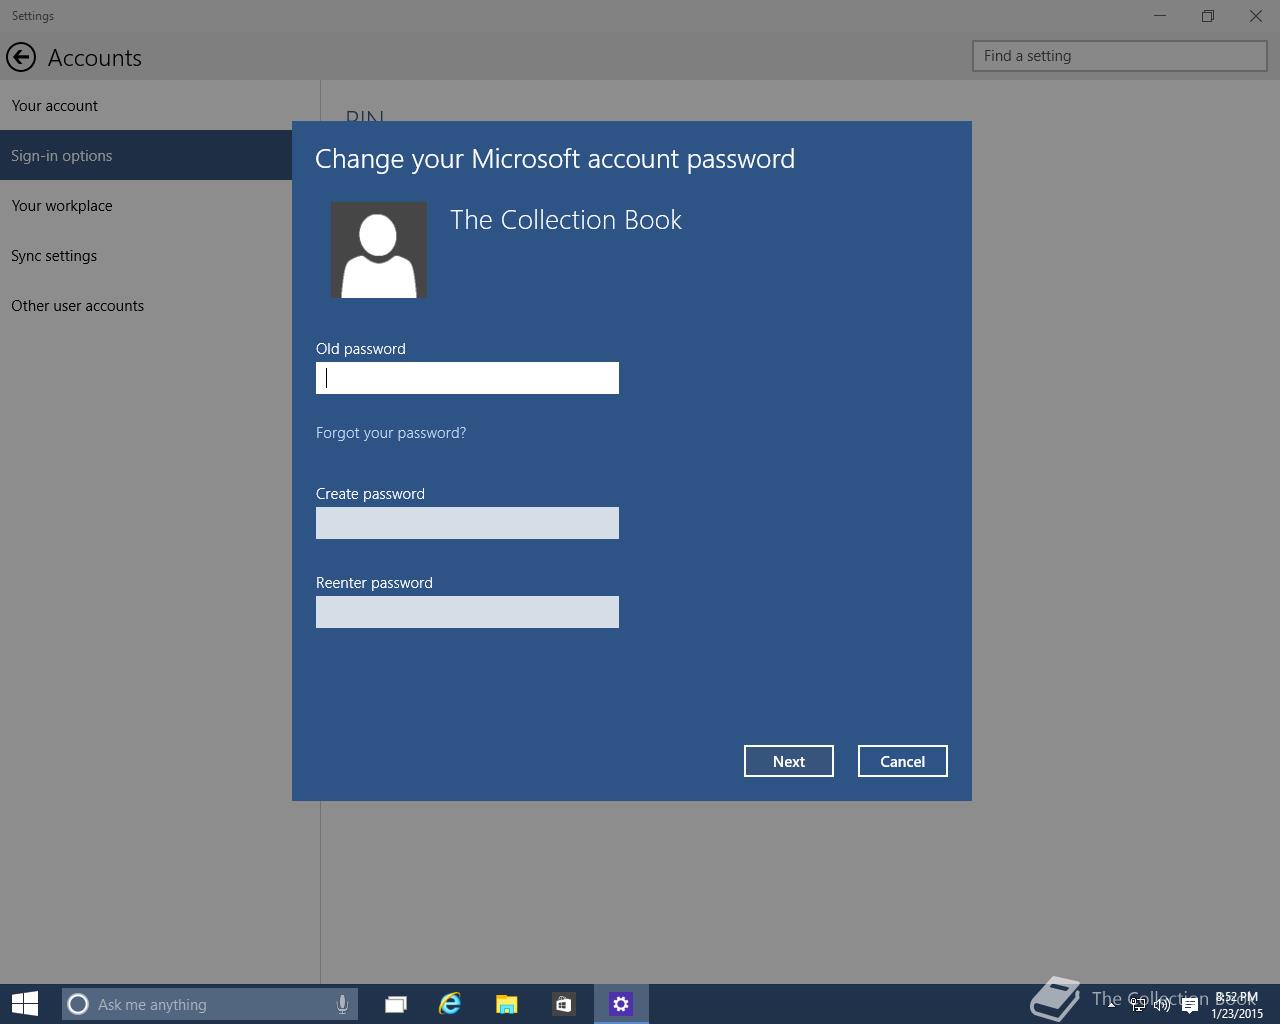The height and width of the screenshot is (1024, 1280).
Task: Click the Ask me anything search bar
Action: 210,1004
